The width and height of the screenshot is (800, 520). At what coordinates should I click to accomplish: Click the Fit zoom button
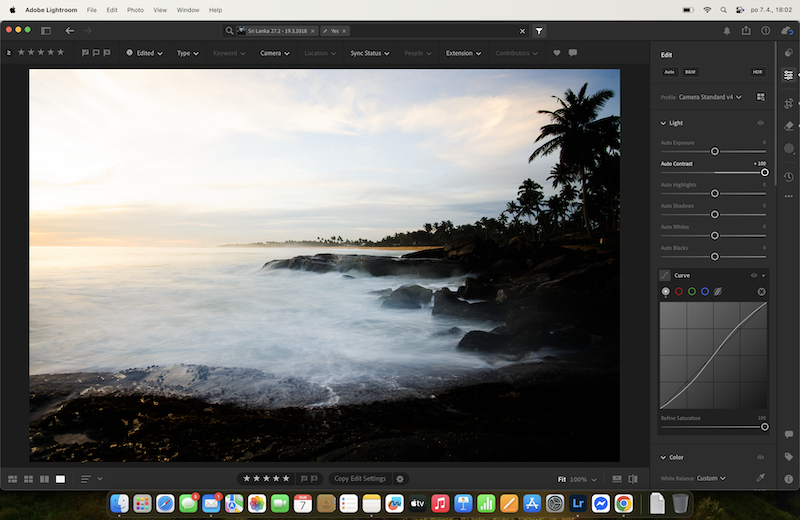tap(562, 479)
